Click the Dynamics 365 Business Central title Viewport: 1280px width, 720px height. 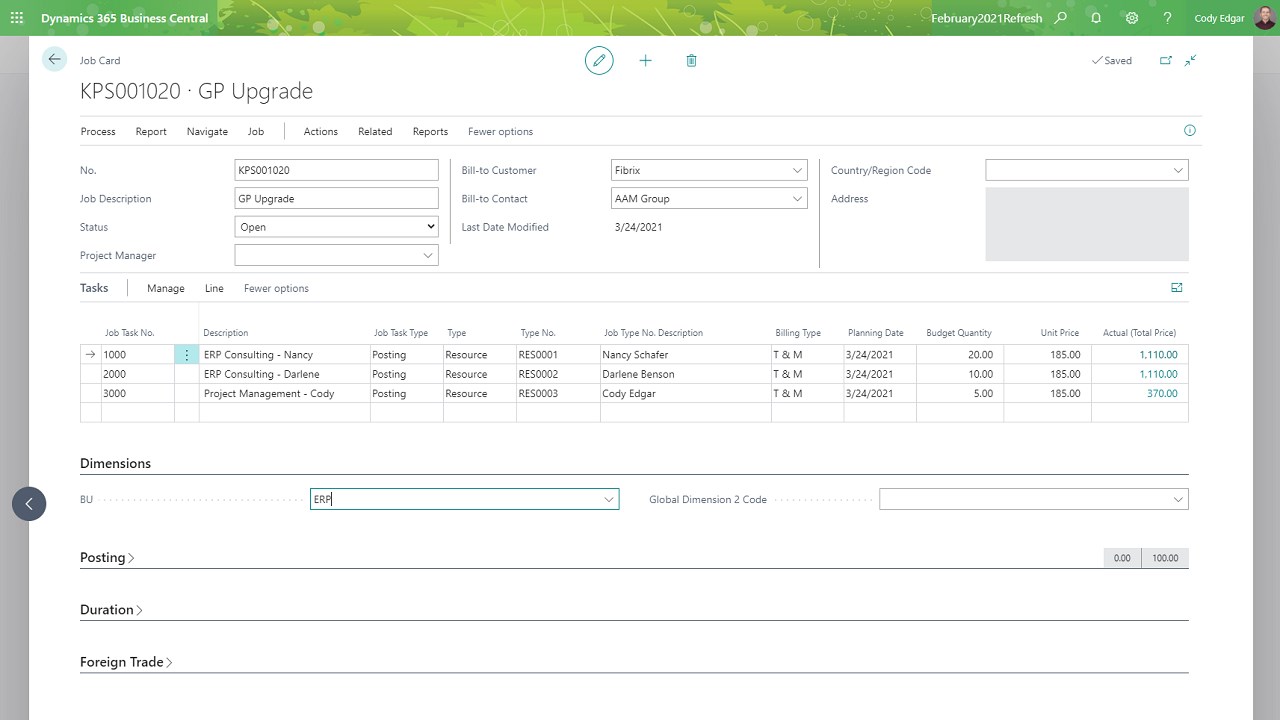coord(124,18)
